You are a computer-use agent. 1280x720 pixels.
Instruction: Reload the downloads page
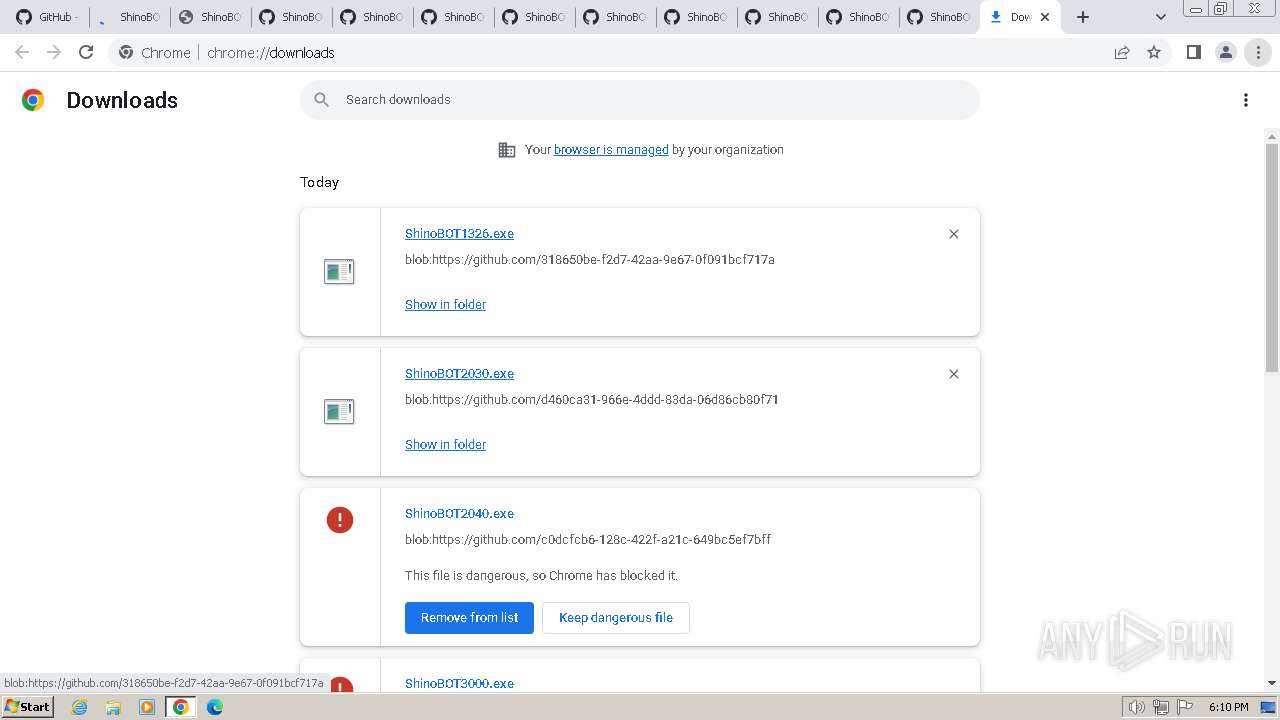tap(86, 53)
